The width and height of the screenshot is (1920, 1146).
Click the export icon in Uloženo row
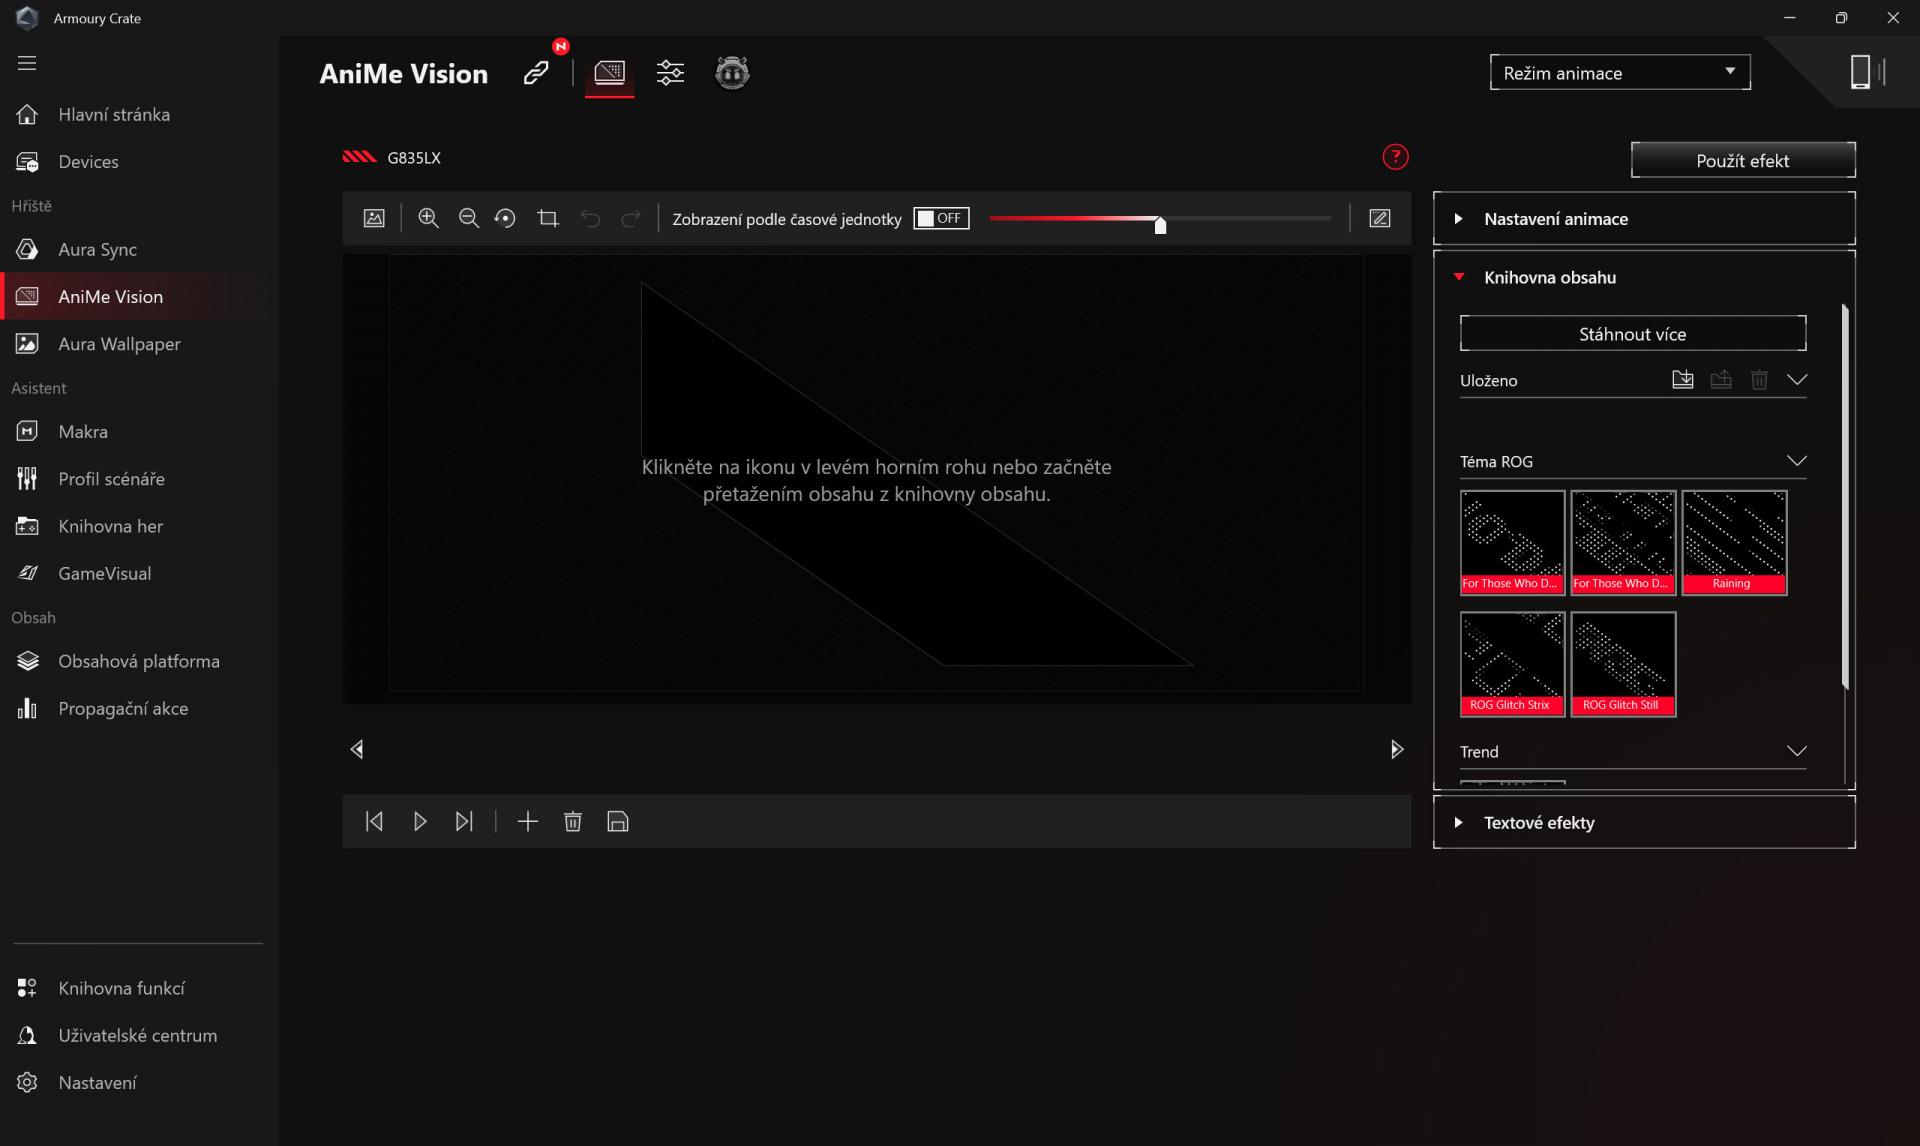pyautogui.click(x=1721, y=380)
